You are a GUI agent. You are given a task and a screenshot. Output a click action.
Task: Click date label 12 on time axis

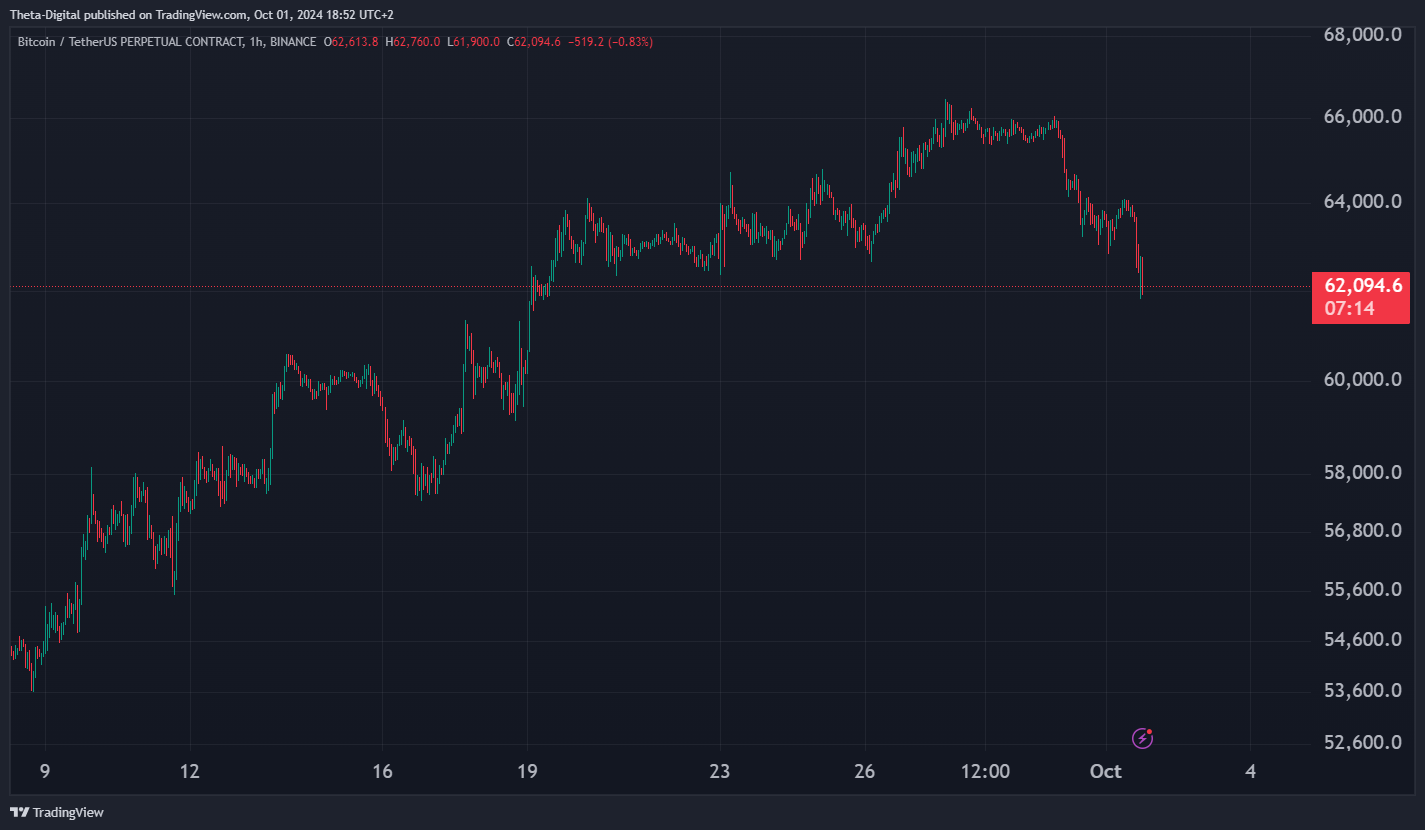point(189,771)
